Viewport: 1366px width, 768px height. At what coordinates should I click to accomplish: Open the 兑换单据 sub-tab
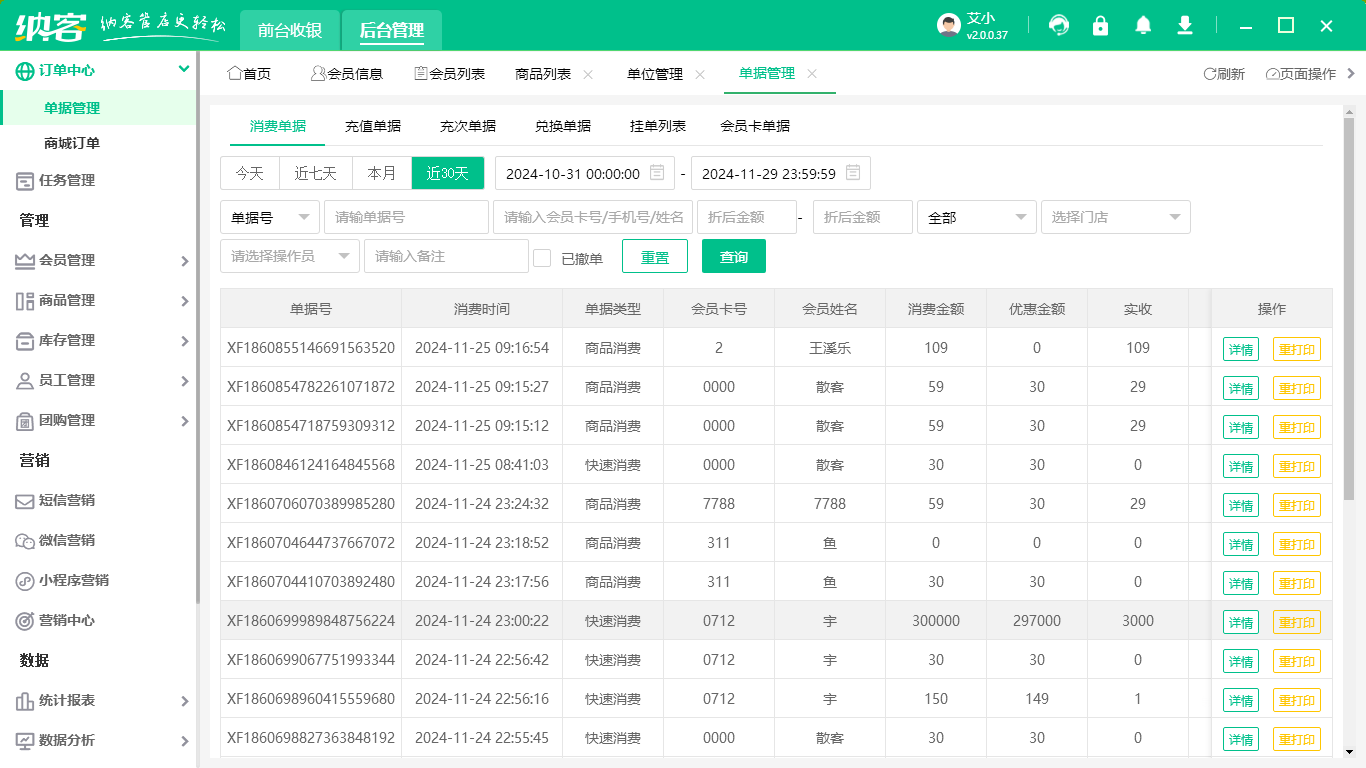[563, 126]
